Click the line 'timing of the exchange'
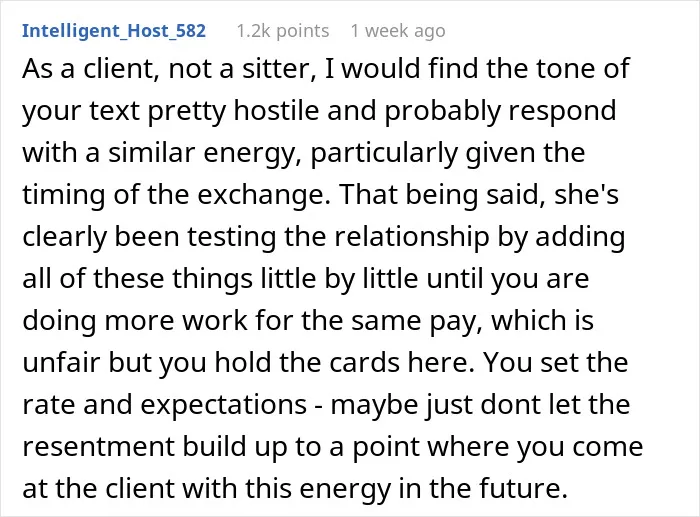The image size is (700, 517). (177, 195)
